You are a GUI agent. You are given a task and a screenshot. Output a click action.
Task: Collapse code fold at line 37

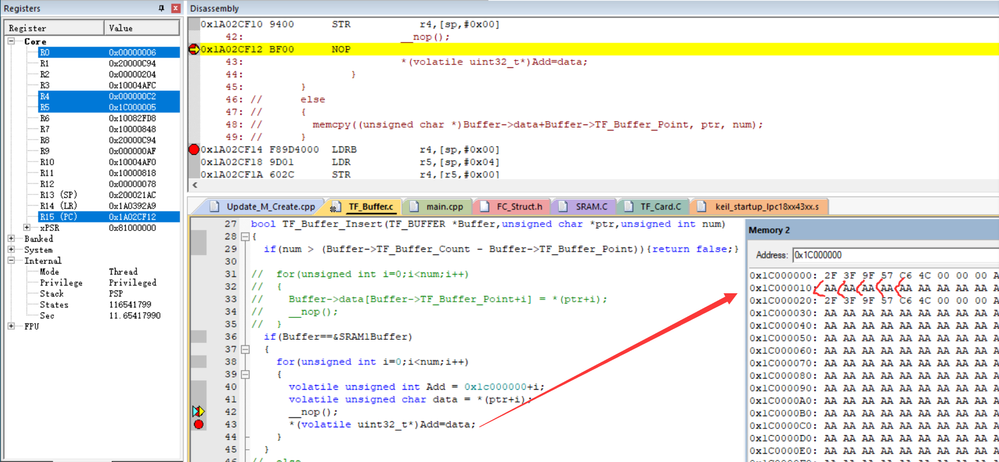pyautogui.click(x=246, y=349)
